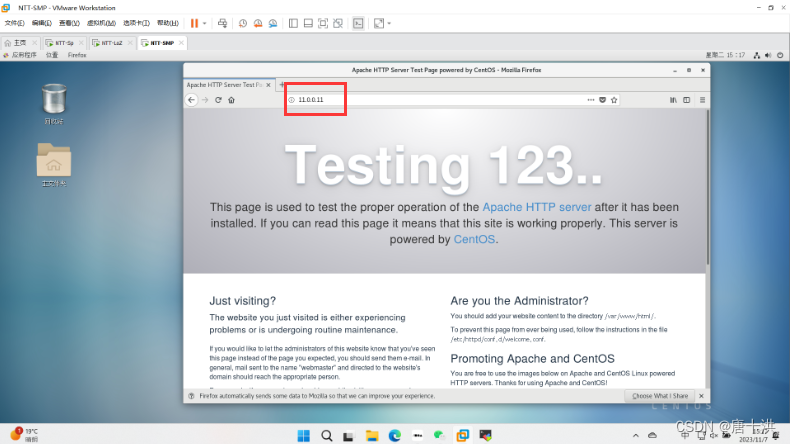Viewport: 791px width, 444px height.
Task: Click the send Ctrl+Alt+Del toolbar icon
Action: pos(222,23)
